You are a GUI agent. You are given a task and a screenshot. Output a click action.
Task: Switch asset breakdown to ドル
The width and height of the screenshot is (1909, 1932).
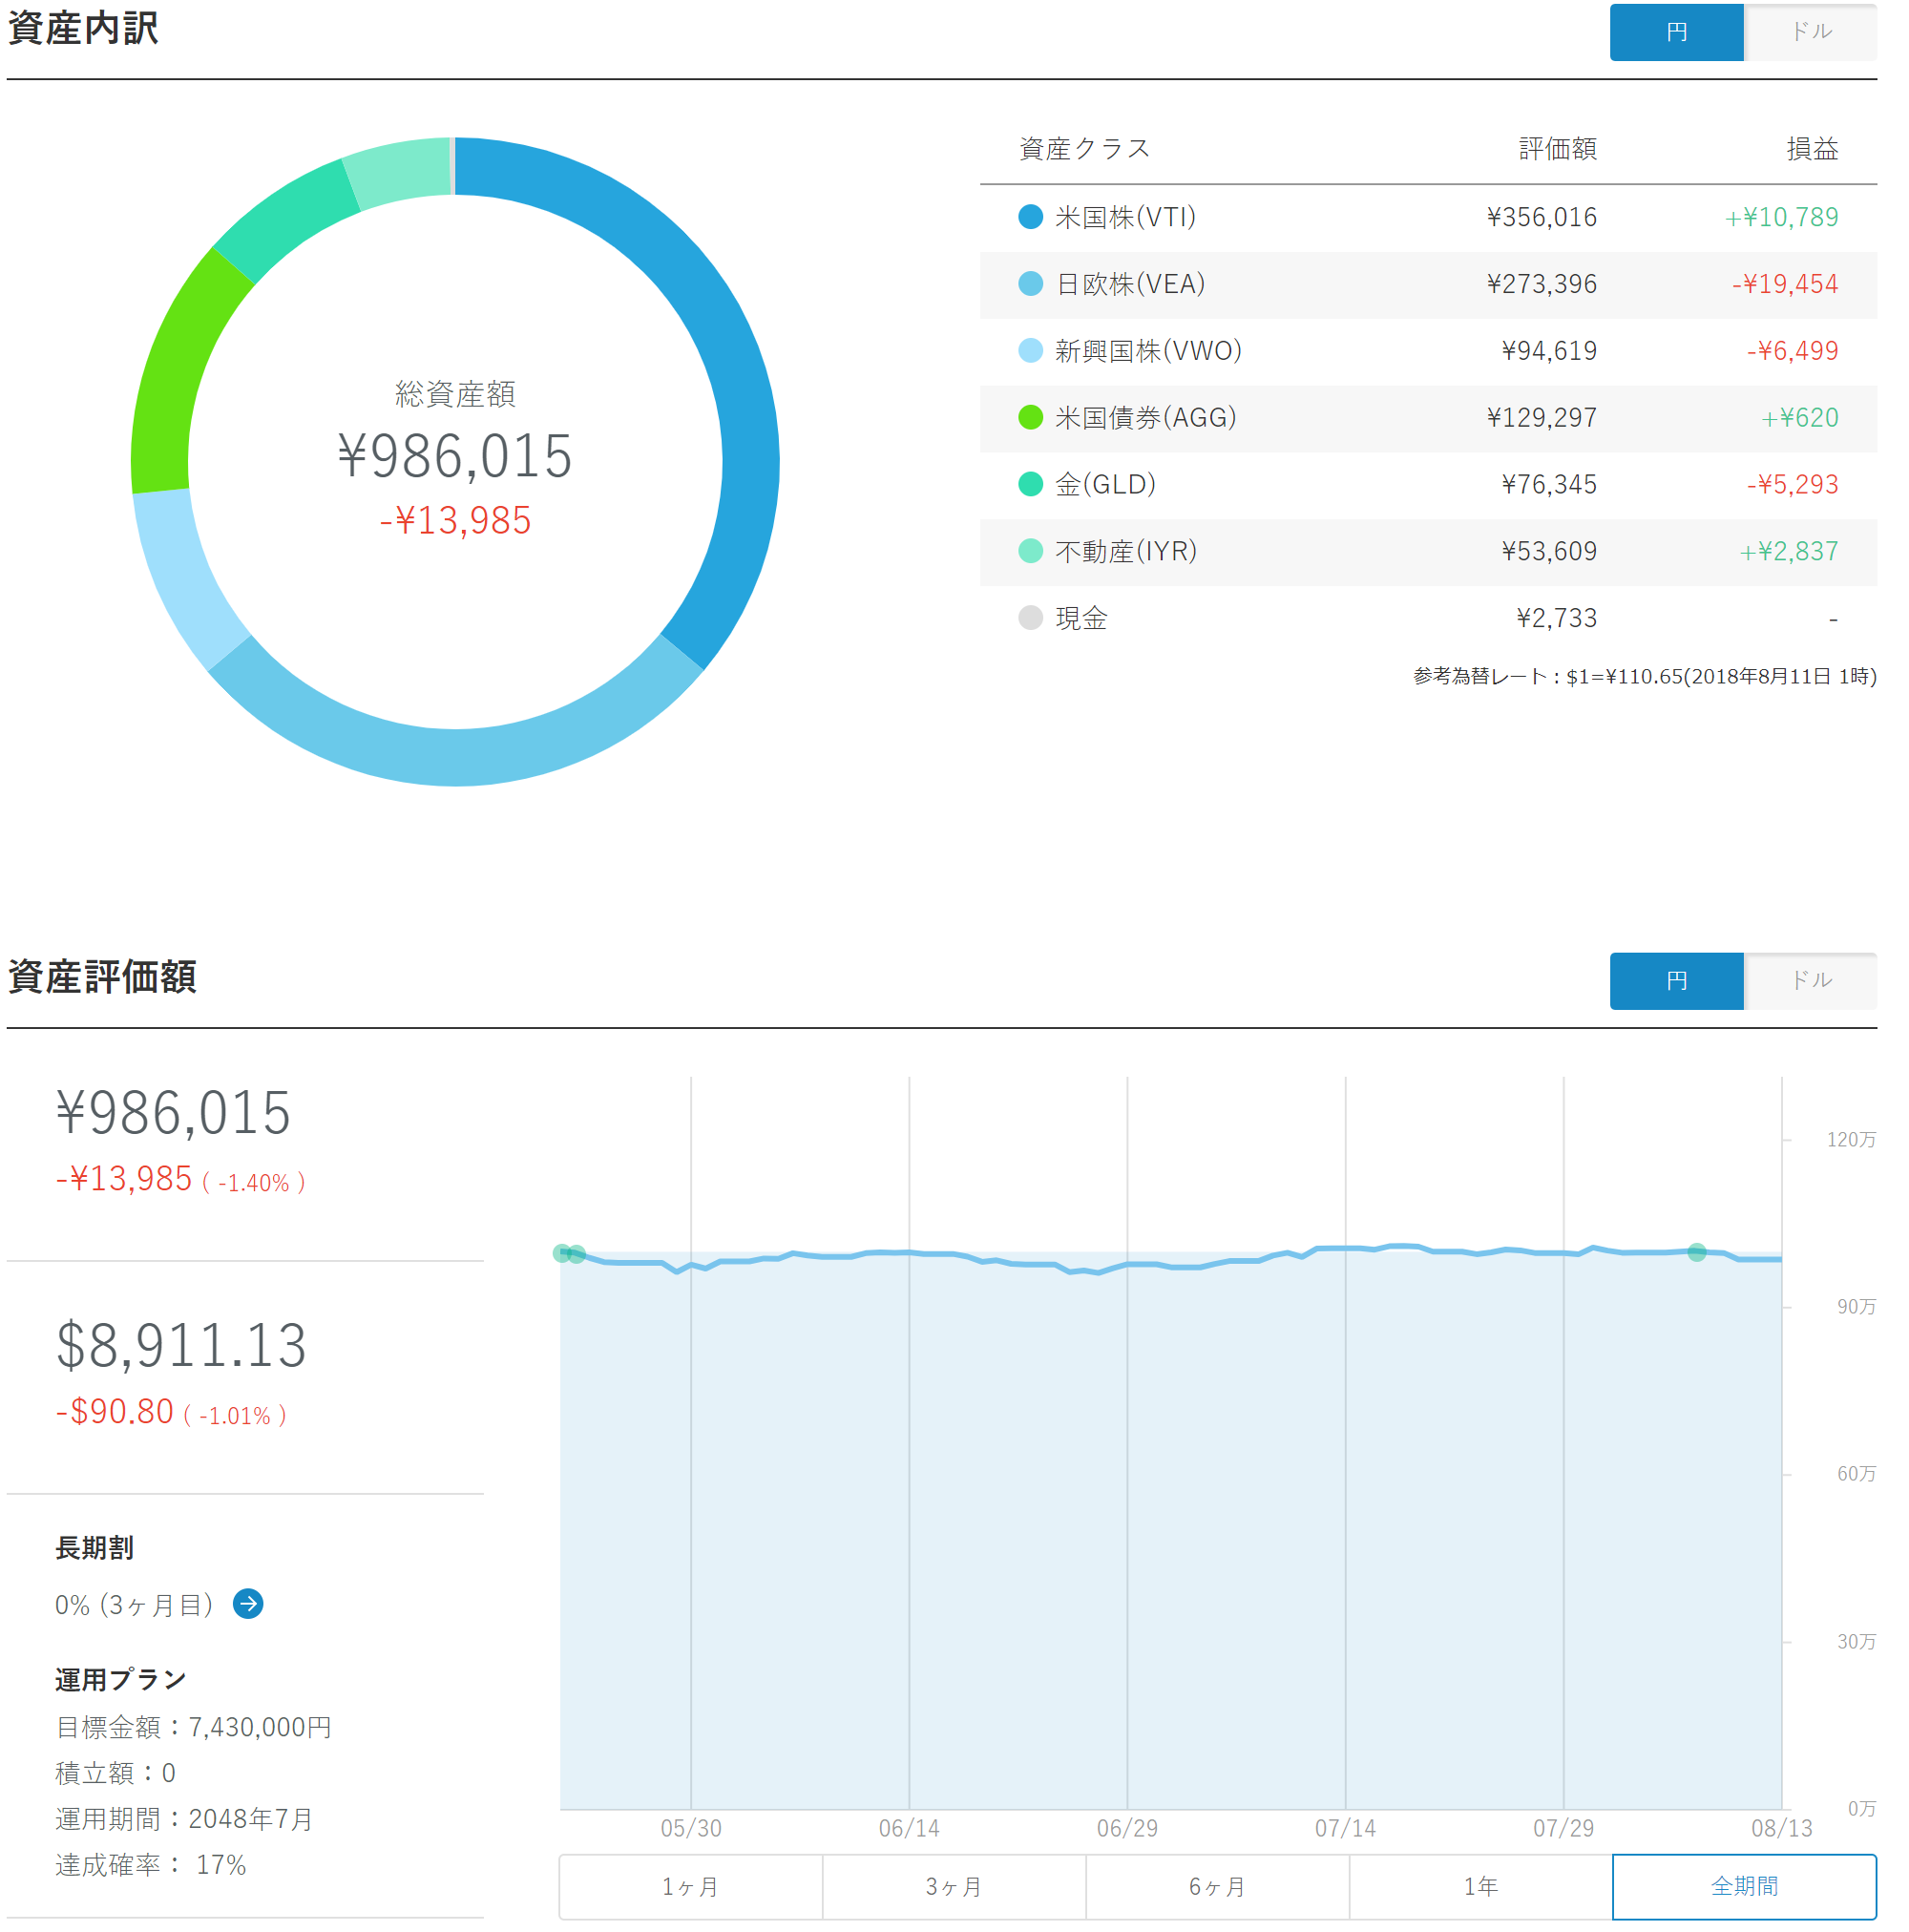pos(1810,32)
